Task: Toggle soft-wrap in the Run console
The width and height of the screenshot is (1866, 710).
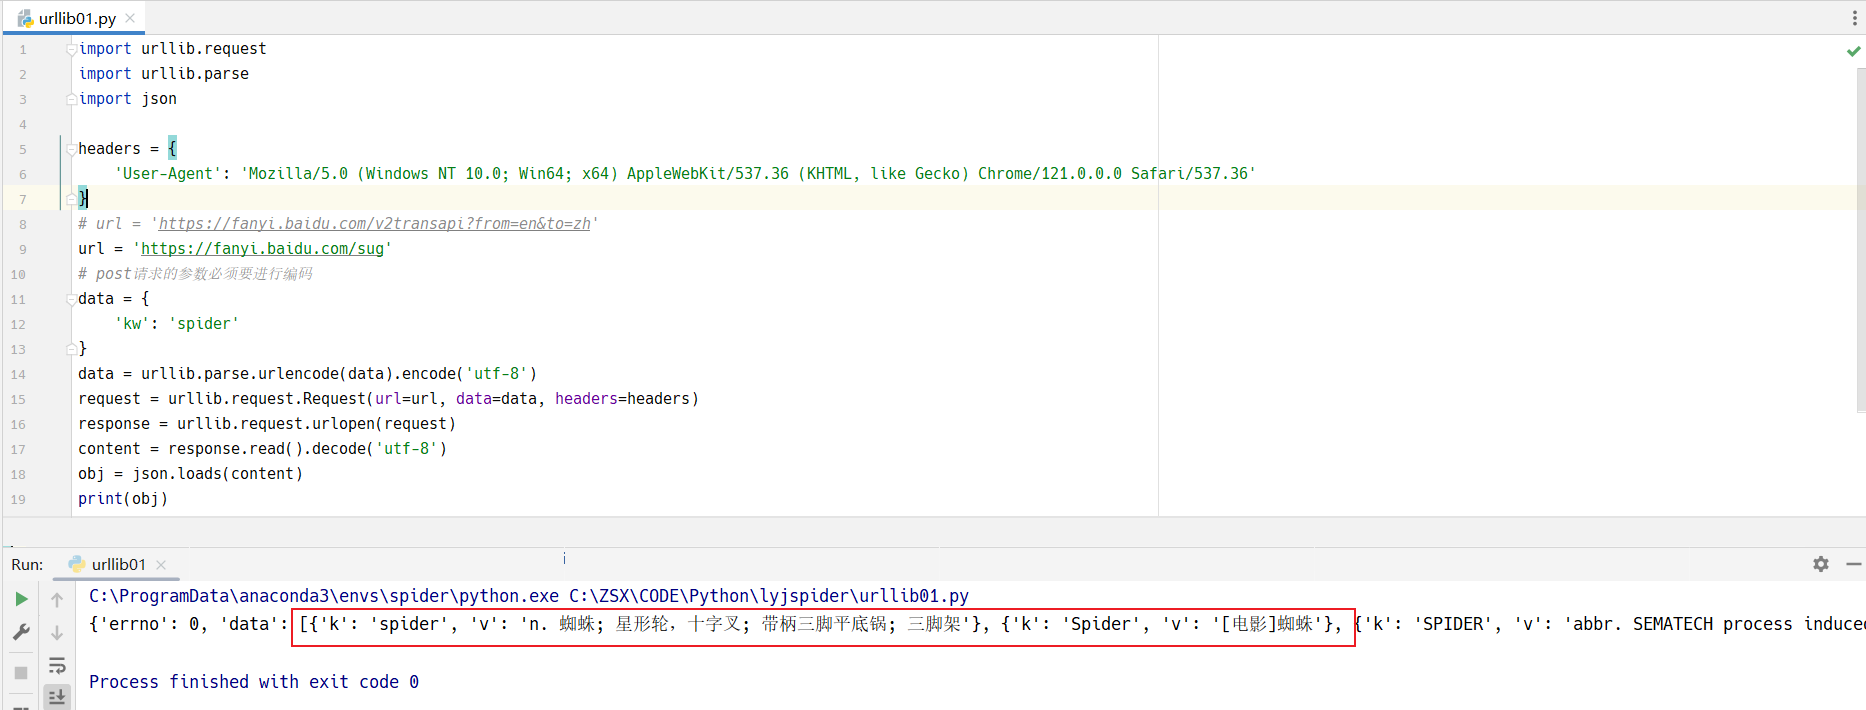Action: (x=57, y=665)
